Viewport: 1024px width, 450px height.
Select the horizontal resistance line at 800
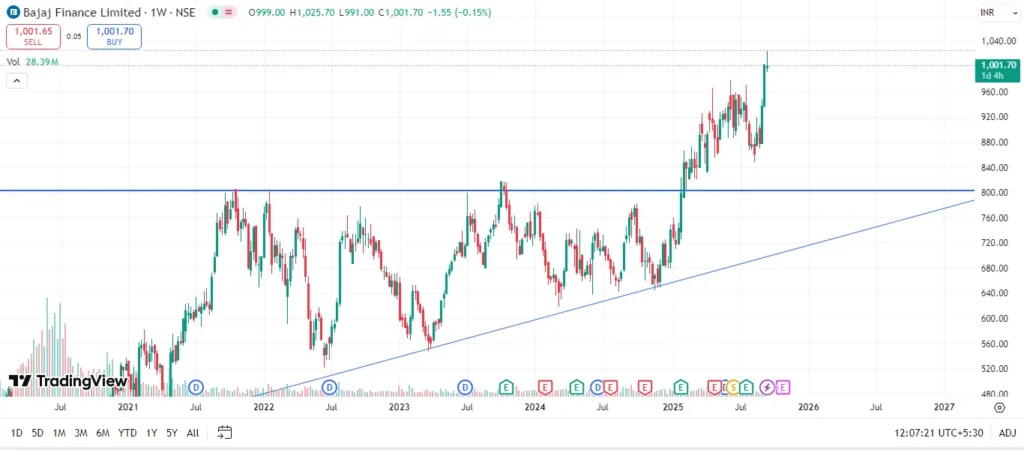point(400,190)
